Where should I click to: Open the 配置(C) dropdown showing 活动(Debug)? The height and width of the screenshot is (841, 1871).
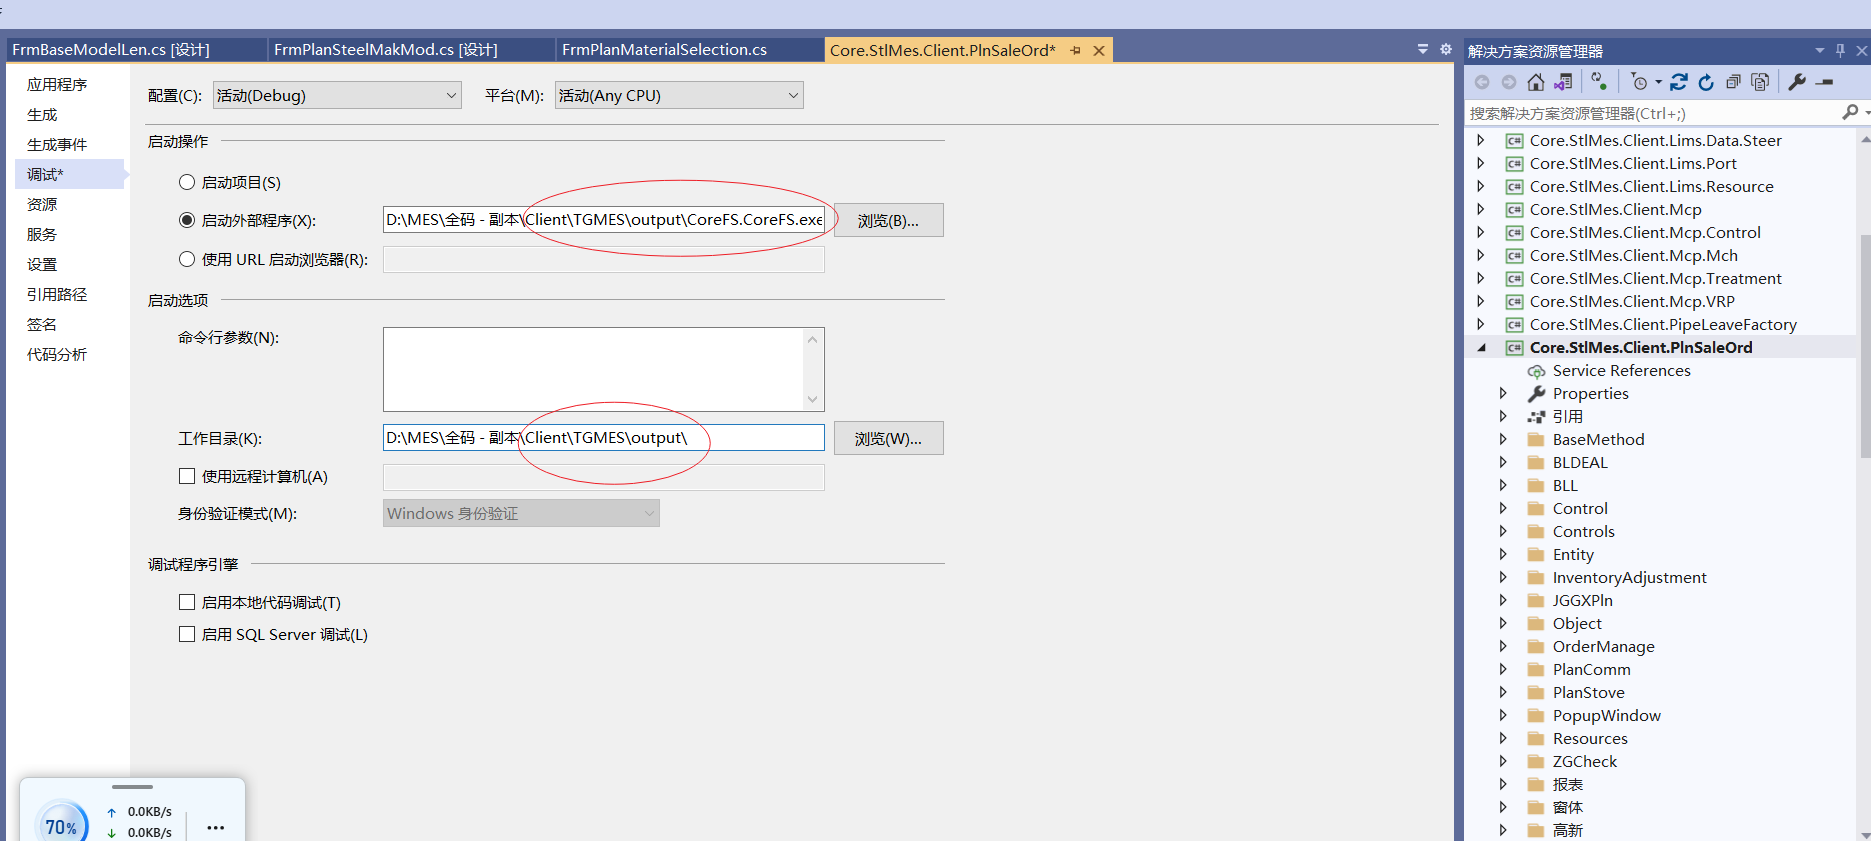click(337, 95)
